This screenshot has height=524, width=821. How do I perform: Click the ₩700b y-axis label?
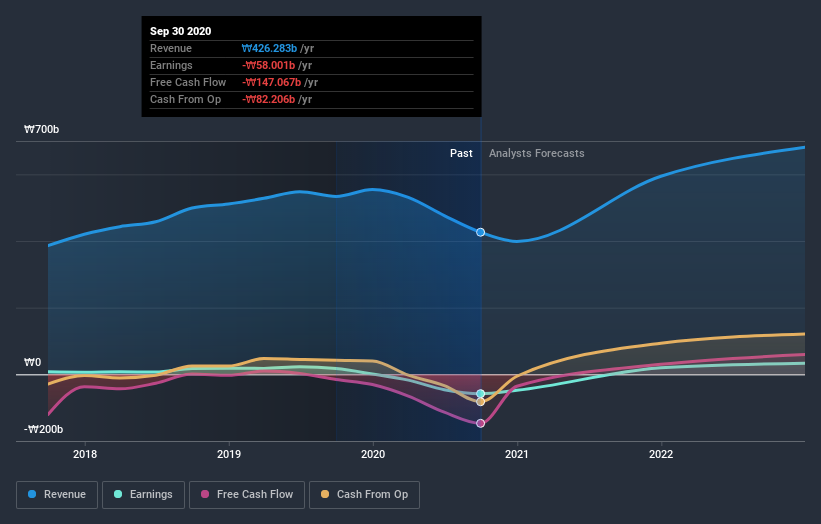[41, 129]
